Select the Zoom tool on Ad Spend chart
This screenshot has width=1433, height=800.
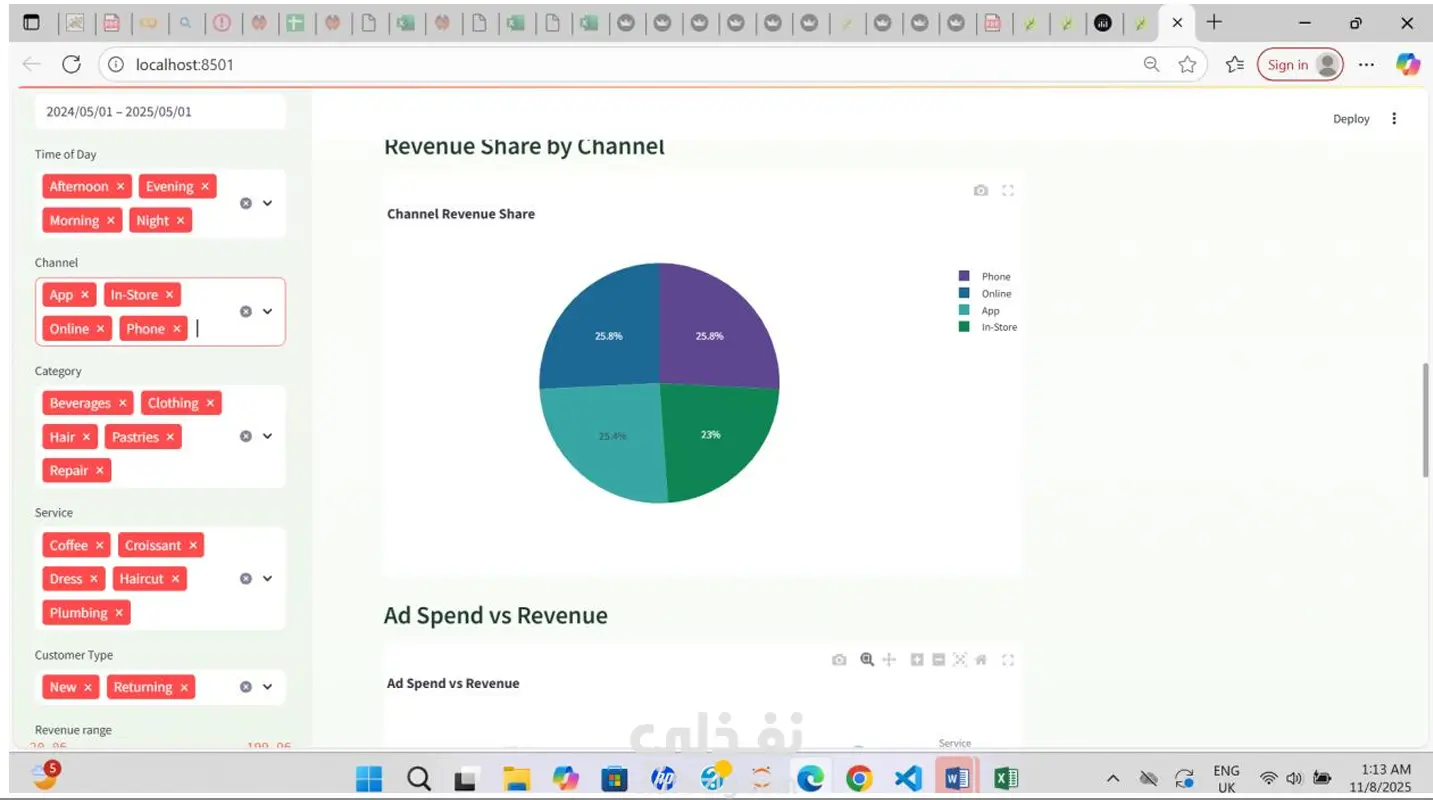click(867, 659)
